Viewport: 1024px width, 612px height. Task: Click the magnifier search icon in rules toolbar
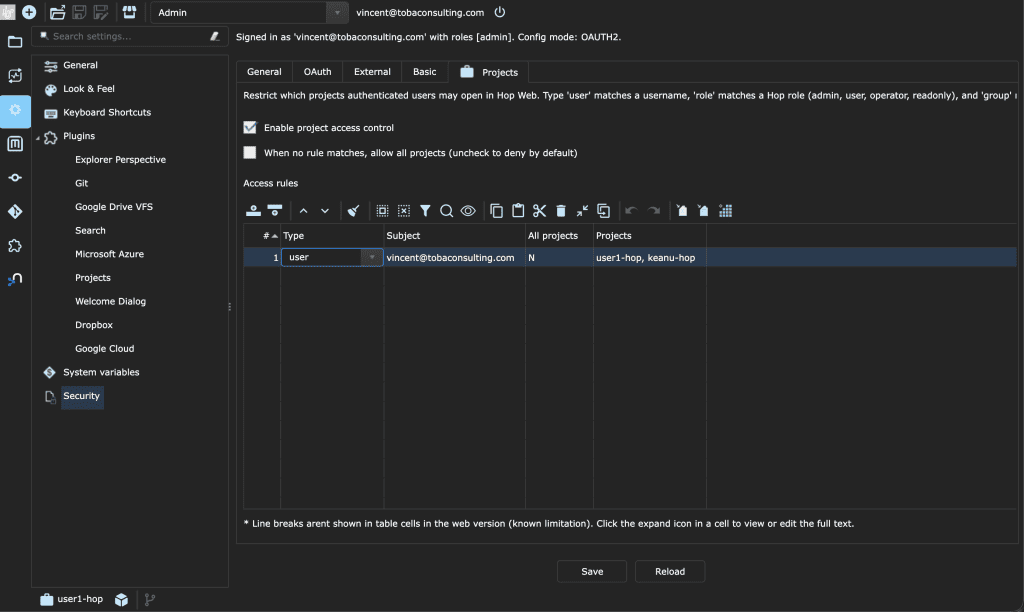click(x=446, y=210)
